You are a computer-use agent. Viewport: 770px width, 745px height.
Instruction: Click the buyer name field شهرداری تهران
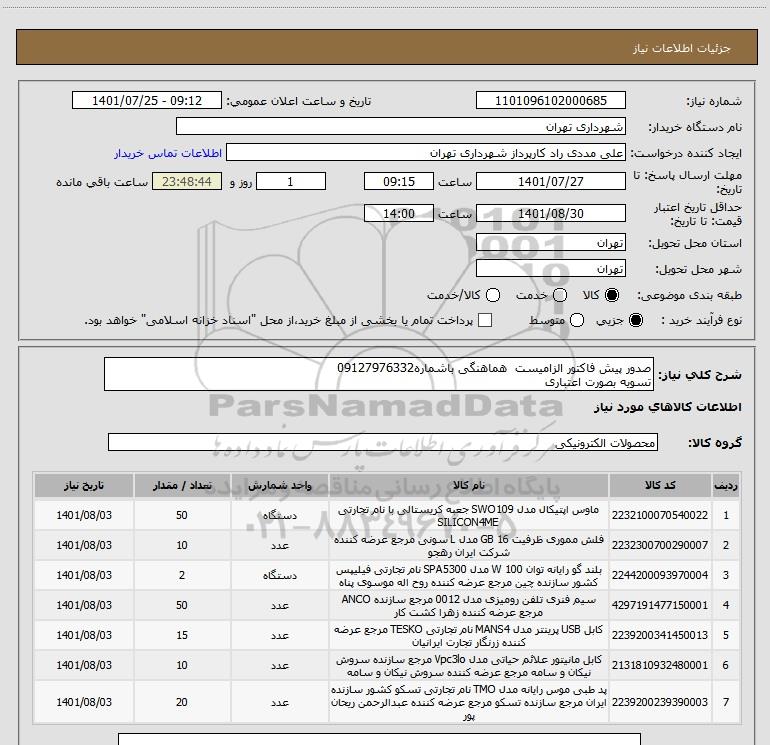coord(401,126)
